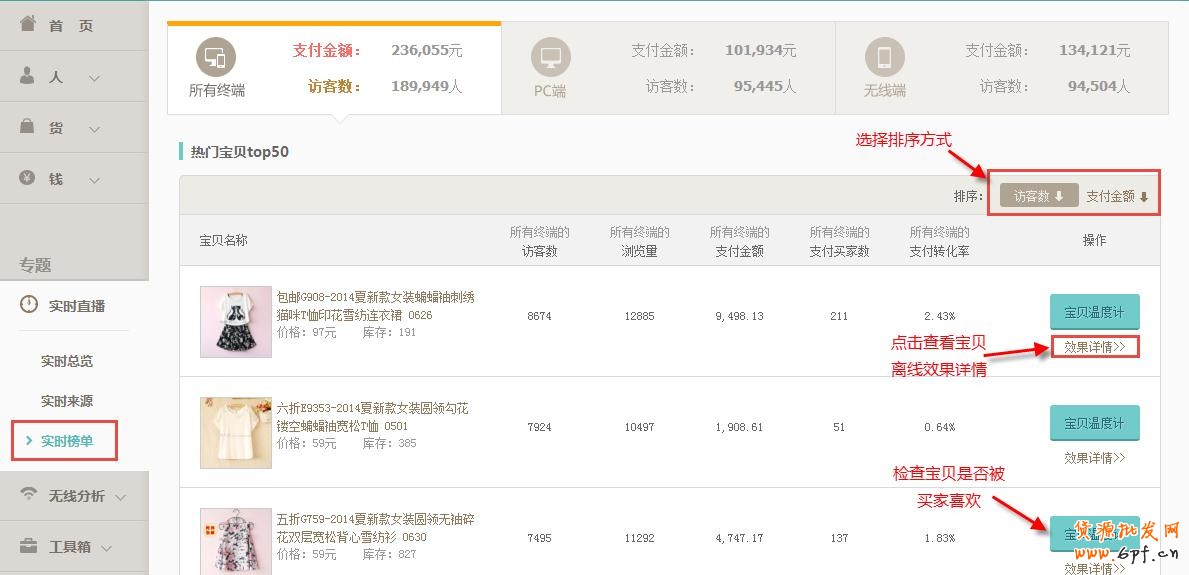Screen dimensions: 1189x575
Task: Click the 热门宝贝top50 heading
Action: click(x=240, y=151)
